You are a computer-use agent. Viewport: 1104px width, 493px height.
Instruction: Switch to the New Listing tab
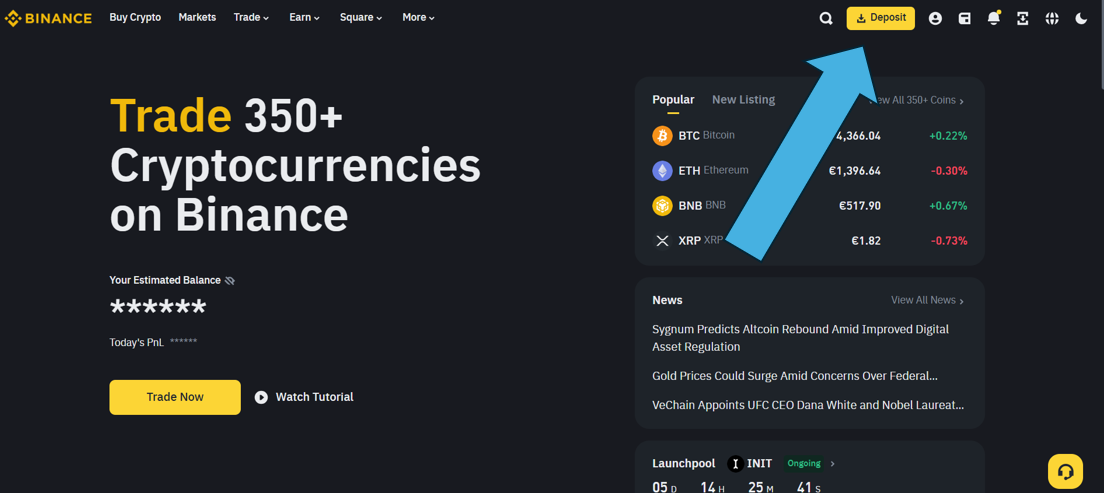743,100
